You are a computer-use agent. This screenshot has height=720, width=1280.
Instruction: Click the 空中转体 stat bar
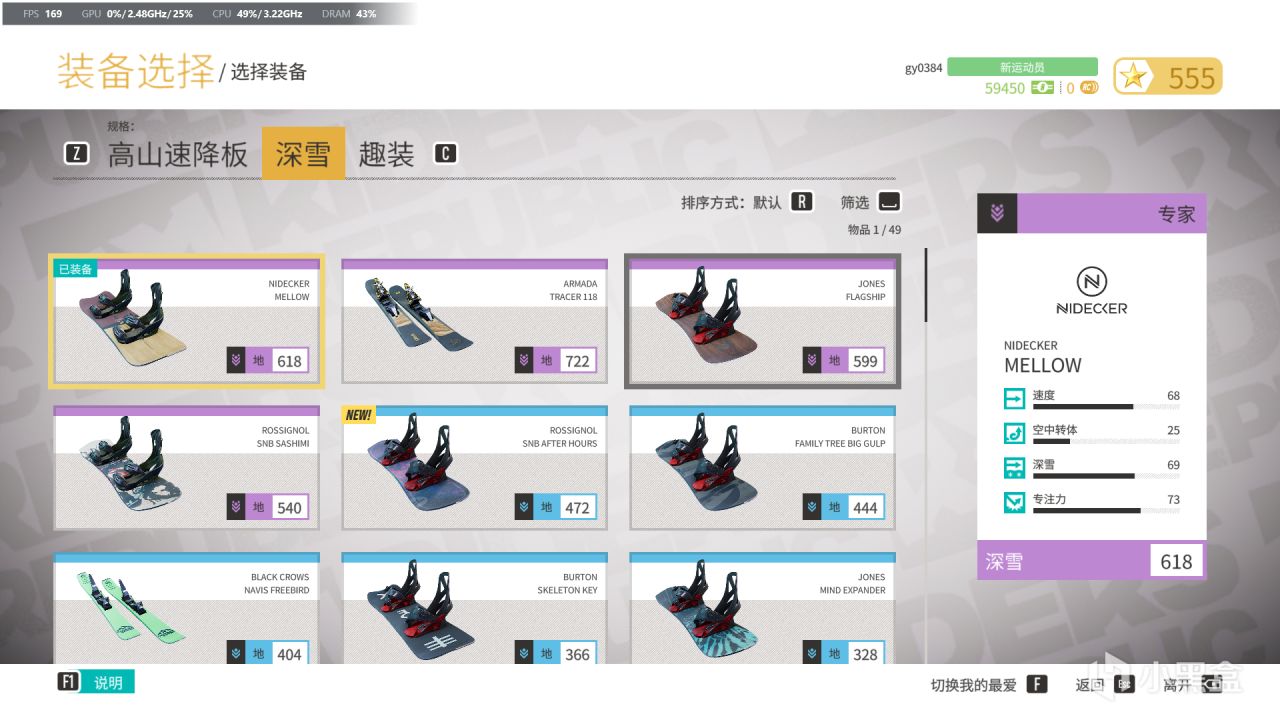1106,441
